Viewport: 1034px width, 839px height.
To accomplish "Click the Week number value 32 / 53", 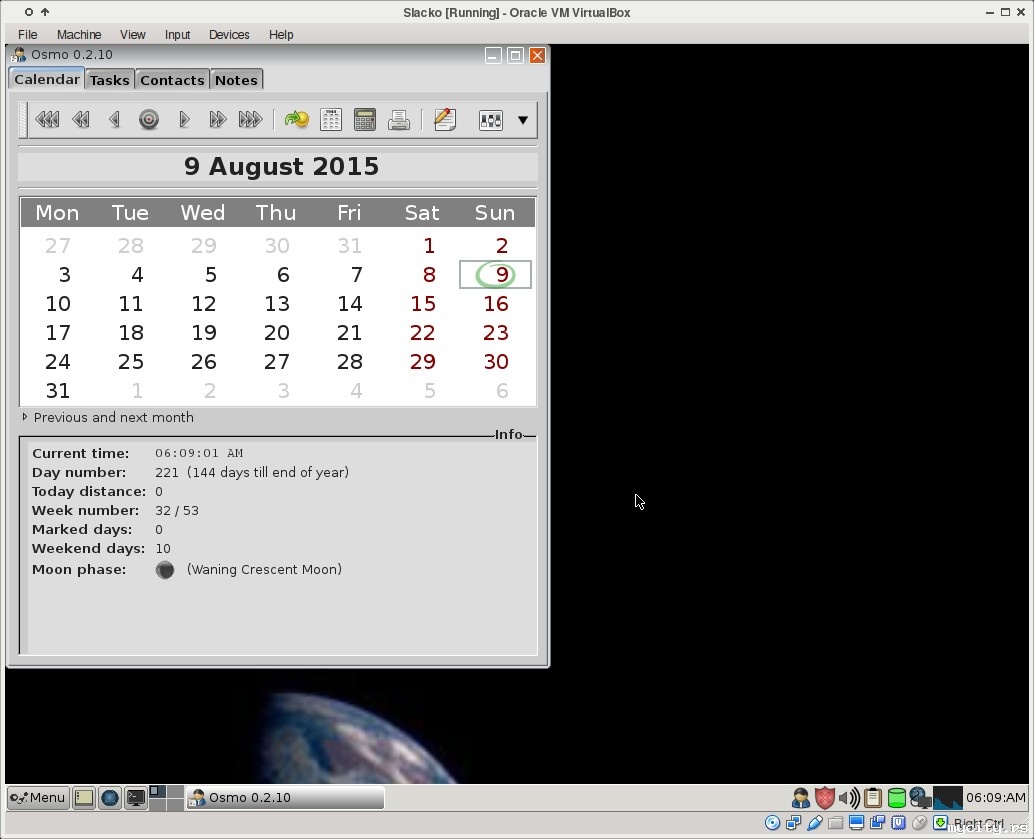I will [x=177, y=511].
